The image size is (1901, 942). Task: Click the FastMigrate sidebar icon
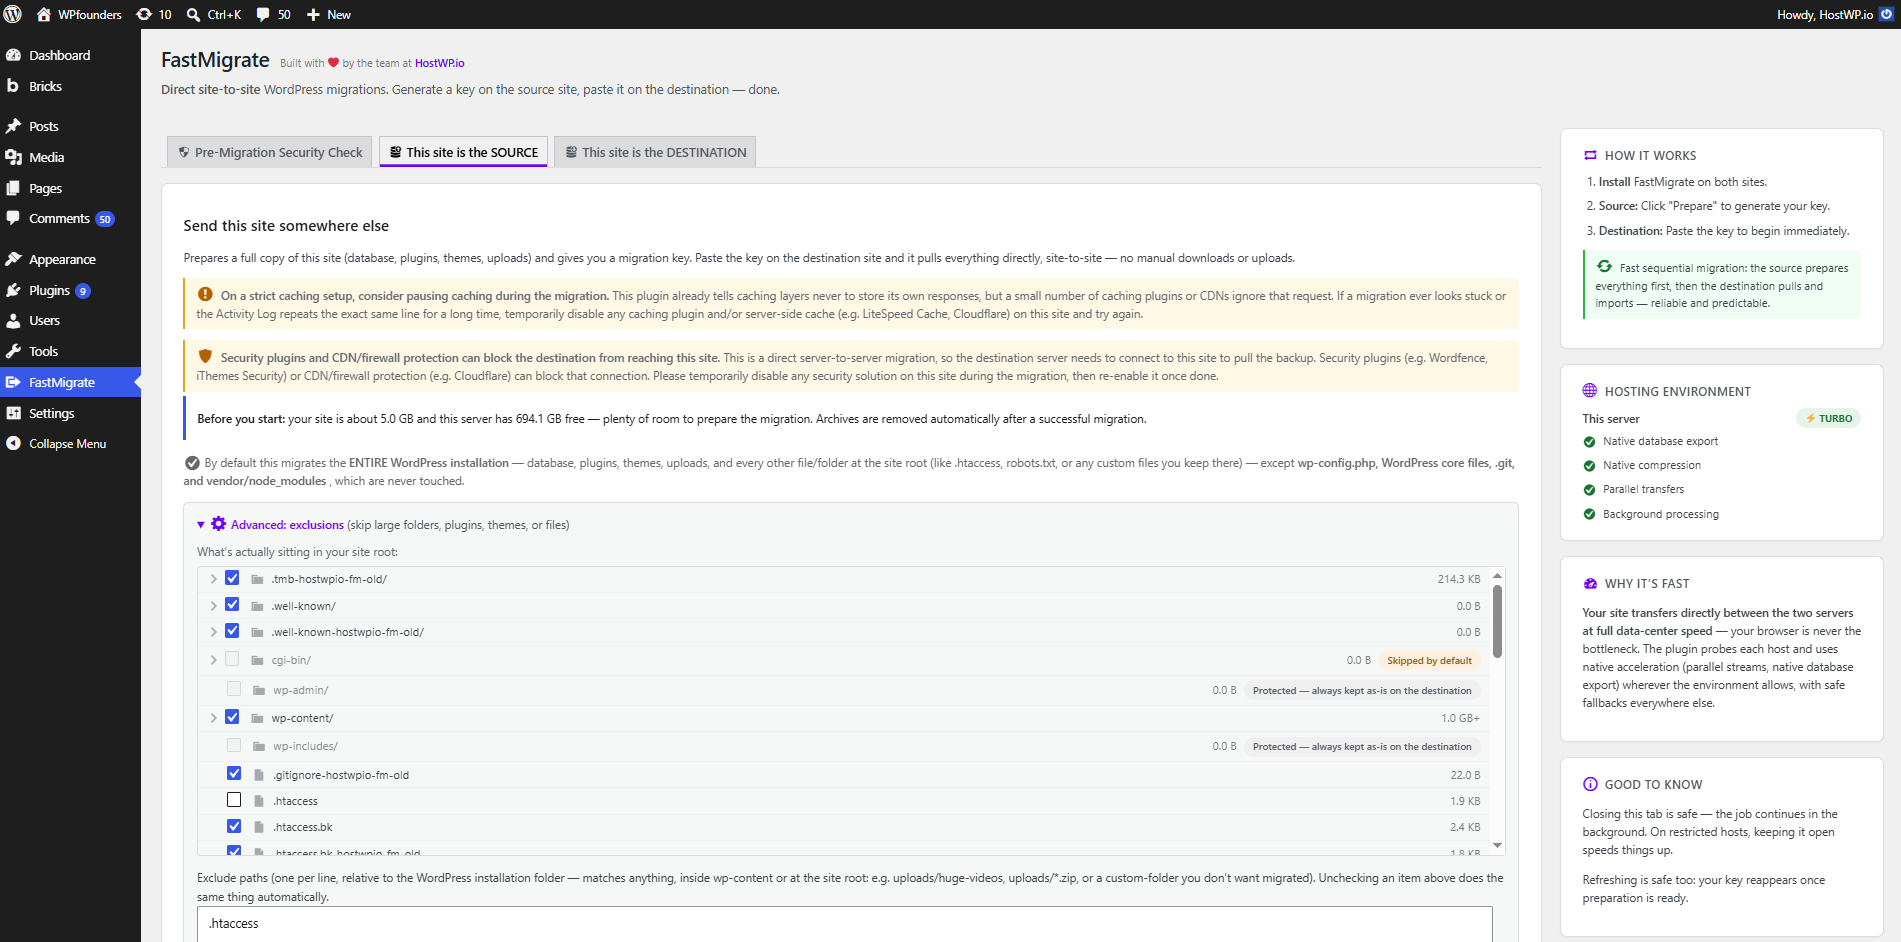(x=13, y=382)
